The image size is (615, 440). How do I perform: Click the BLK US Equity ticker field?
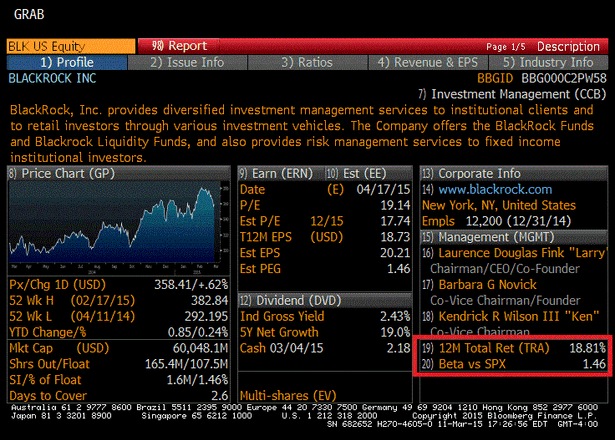click(71, 46)
